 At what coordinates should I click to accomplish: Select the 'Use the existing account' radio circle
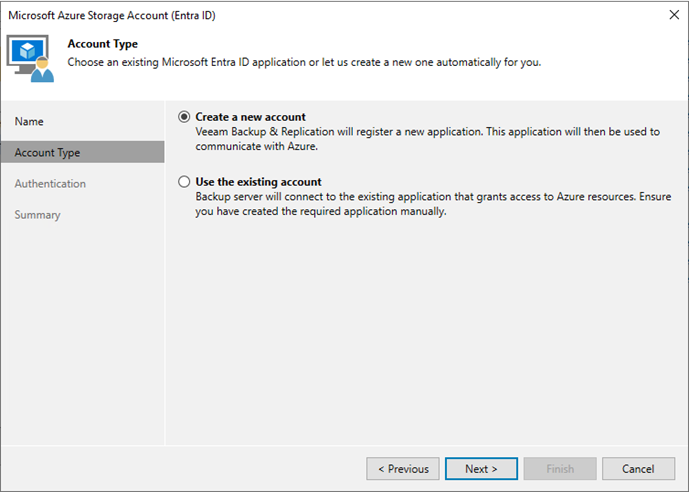point(183,182)
